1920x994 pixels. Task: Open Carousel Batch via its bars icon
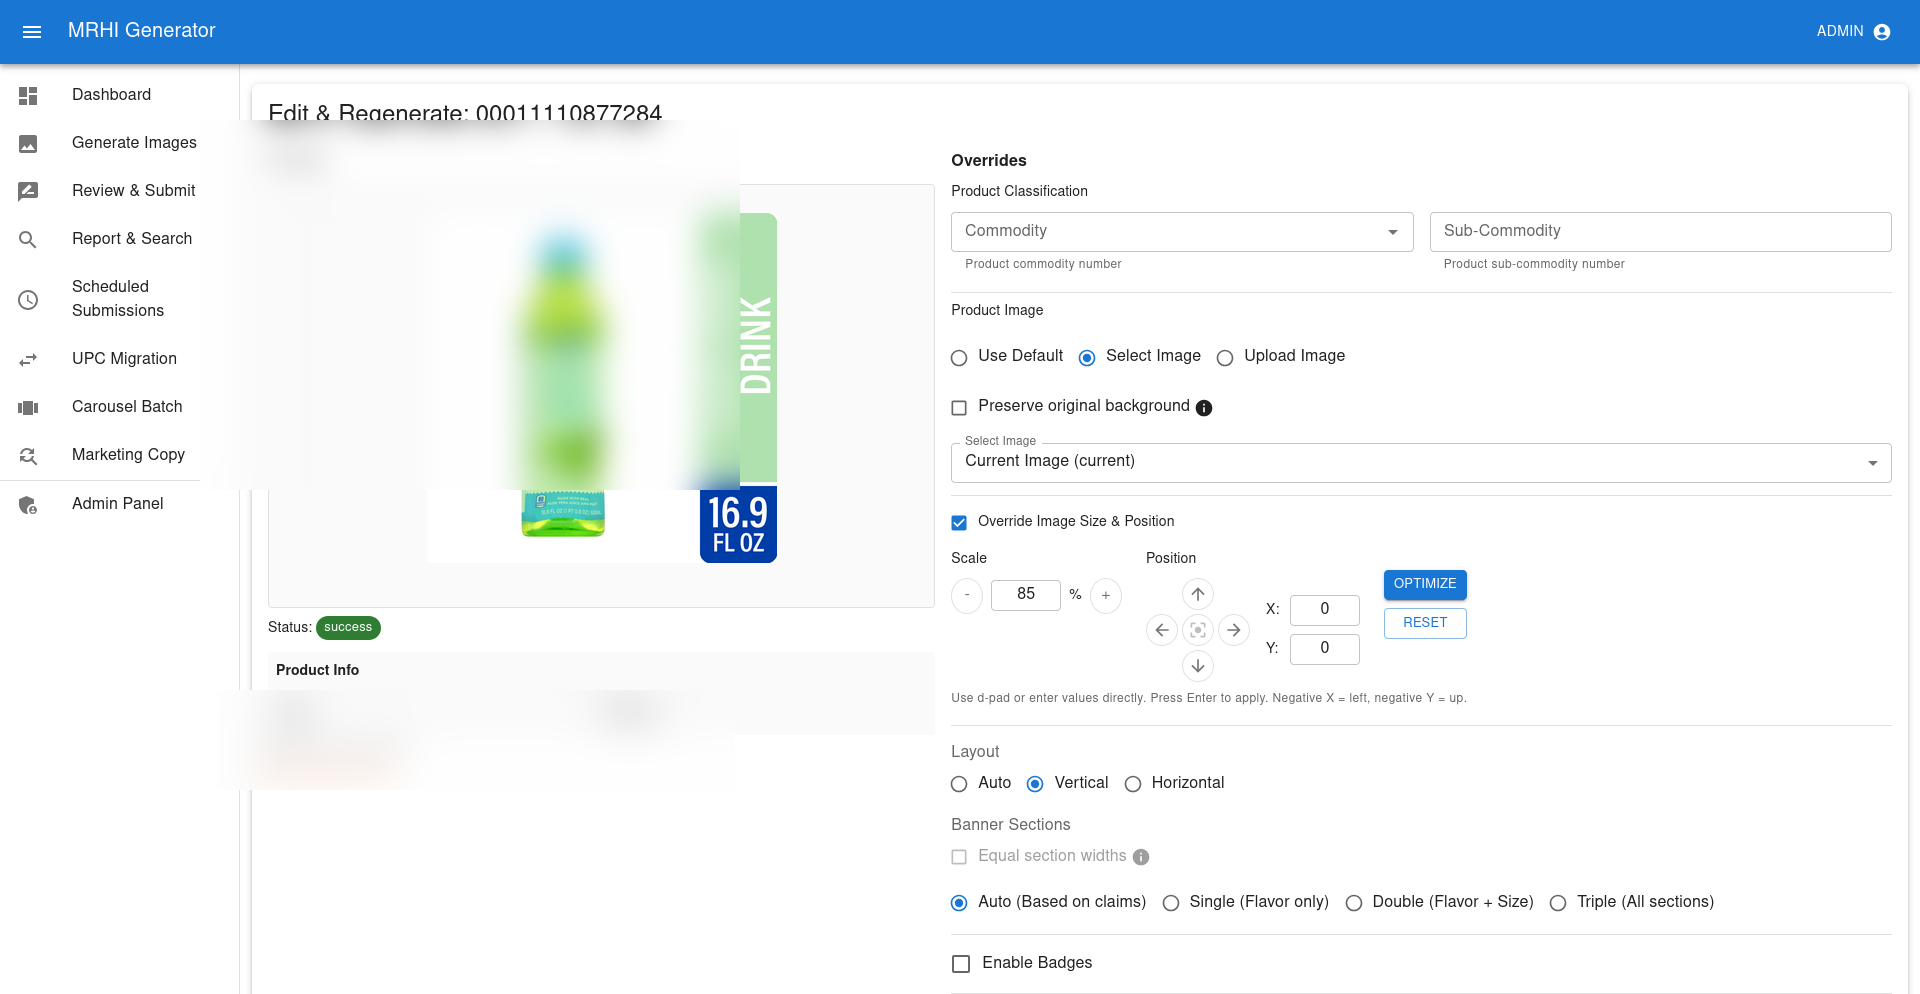click(28, 407)
